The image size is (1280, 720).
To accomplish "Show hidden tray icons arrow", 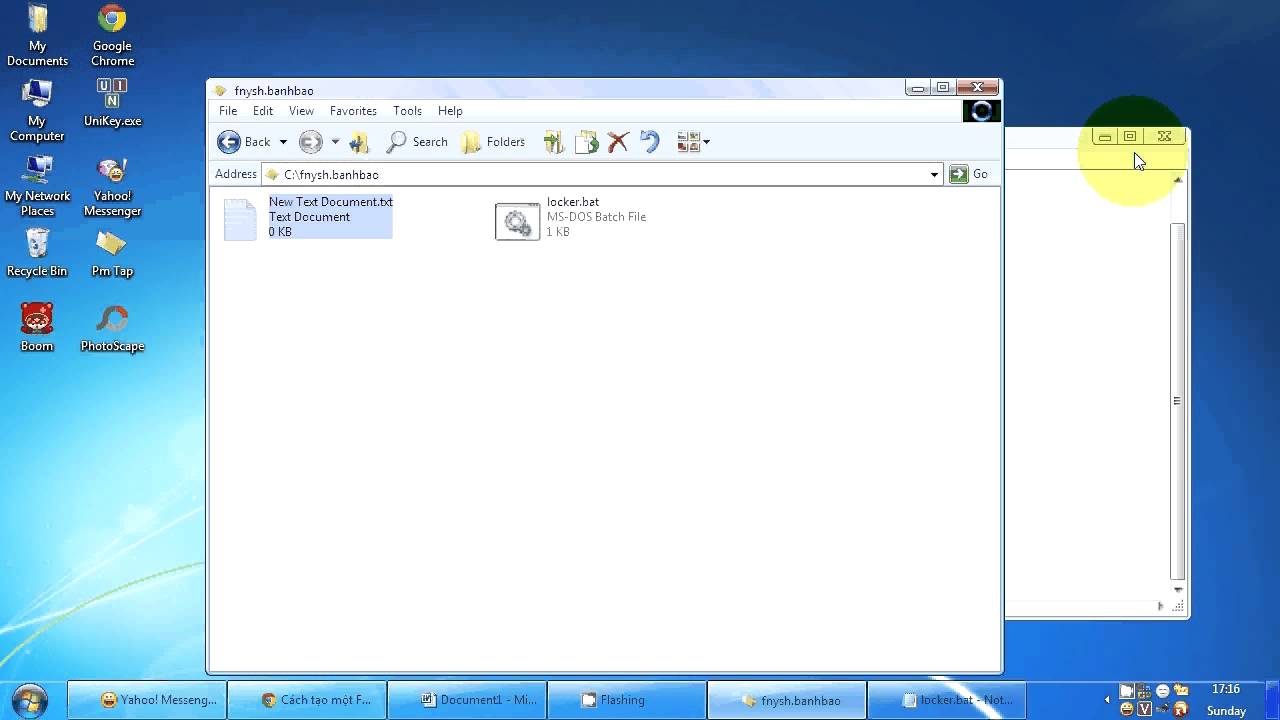I will pos(1107,700).
